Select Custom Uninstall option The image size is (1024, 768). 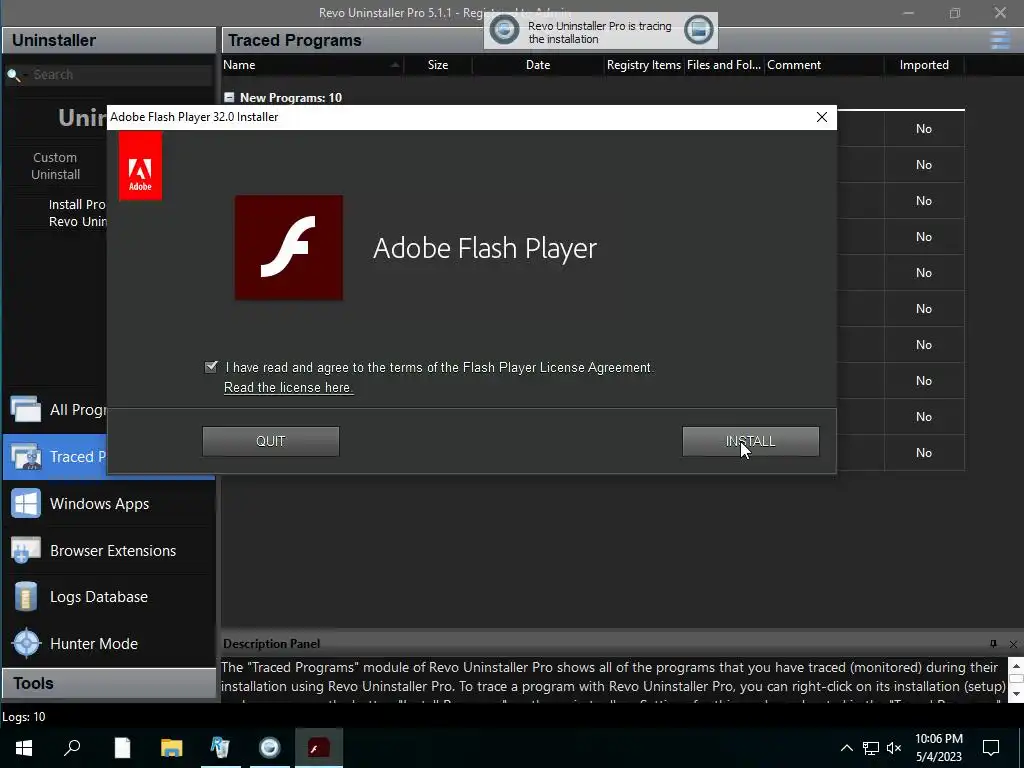pyautogui.click(x=56, y=166)
